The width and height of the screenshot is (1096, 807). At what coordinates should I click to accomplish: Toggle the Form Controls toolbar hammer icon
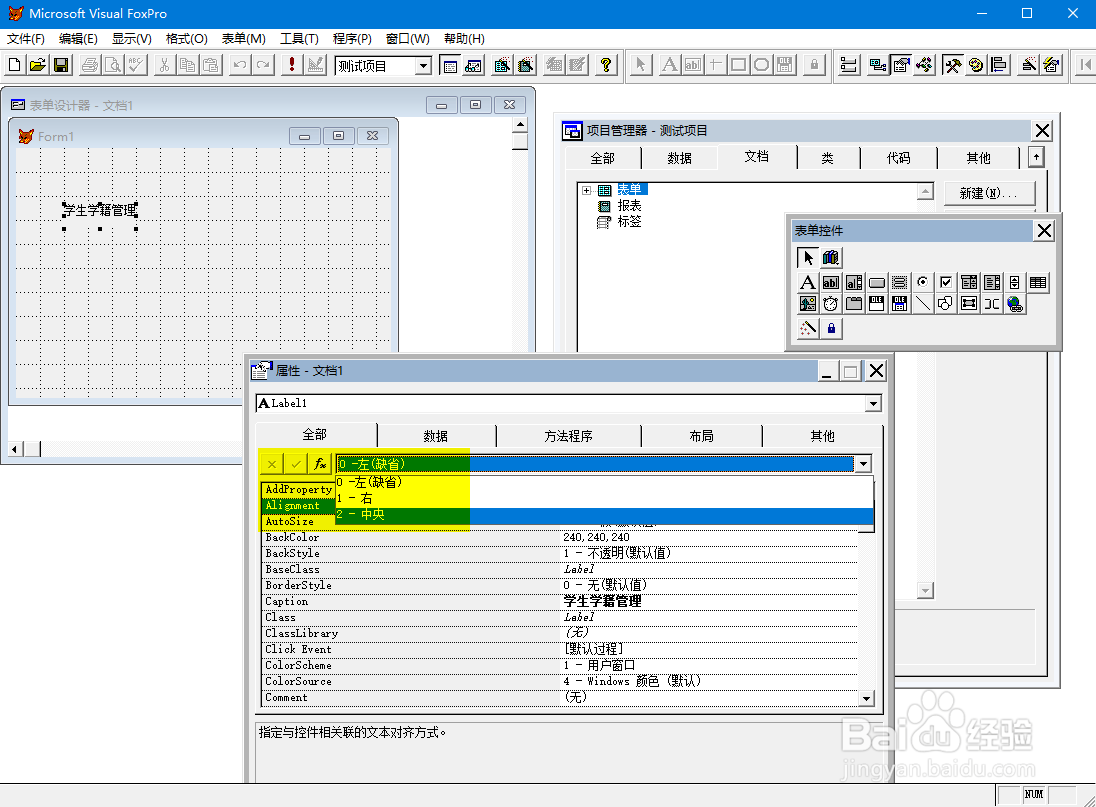pyautogui.click(x=953, y=65)
